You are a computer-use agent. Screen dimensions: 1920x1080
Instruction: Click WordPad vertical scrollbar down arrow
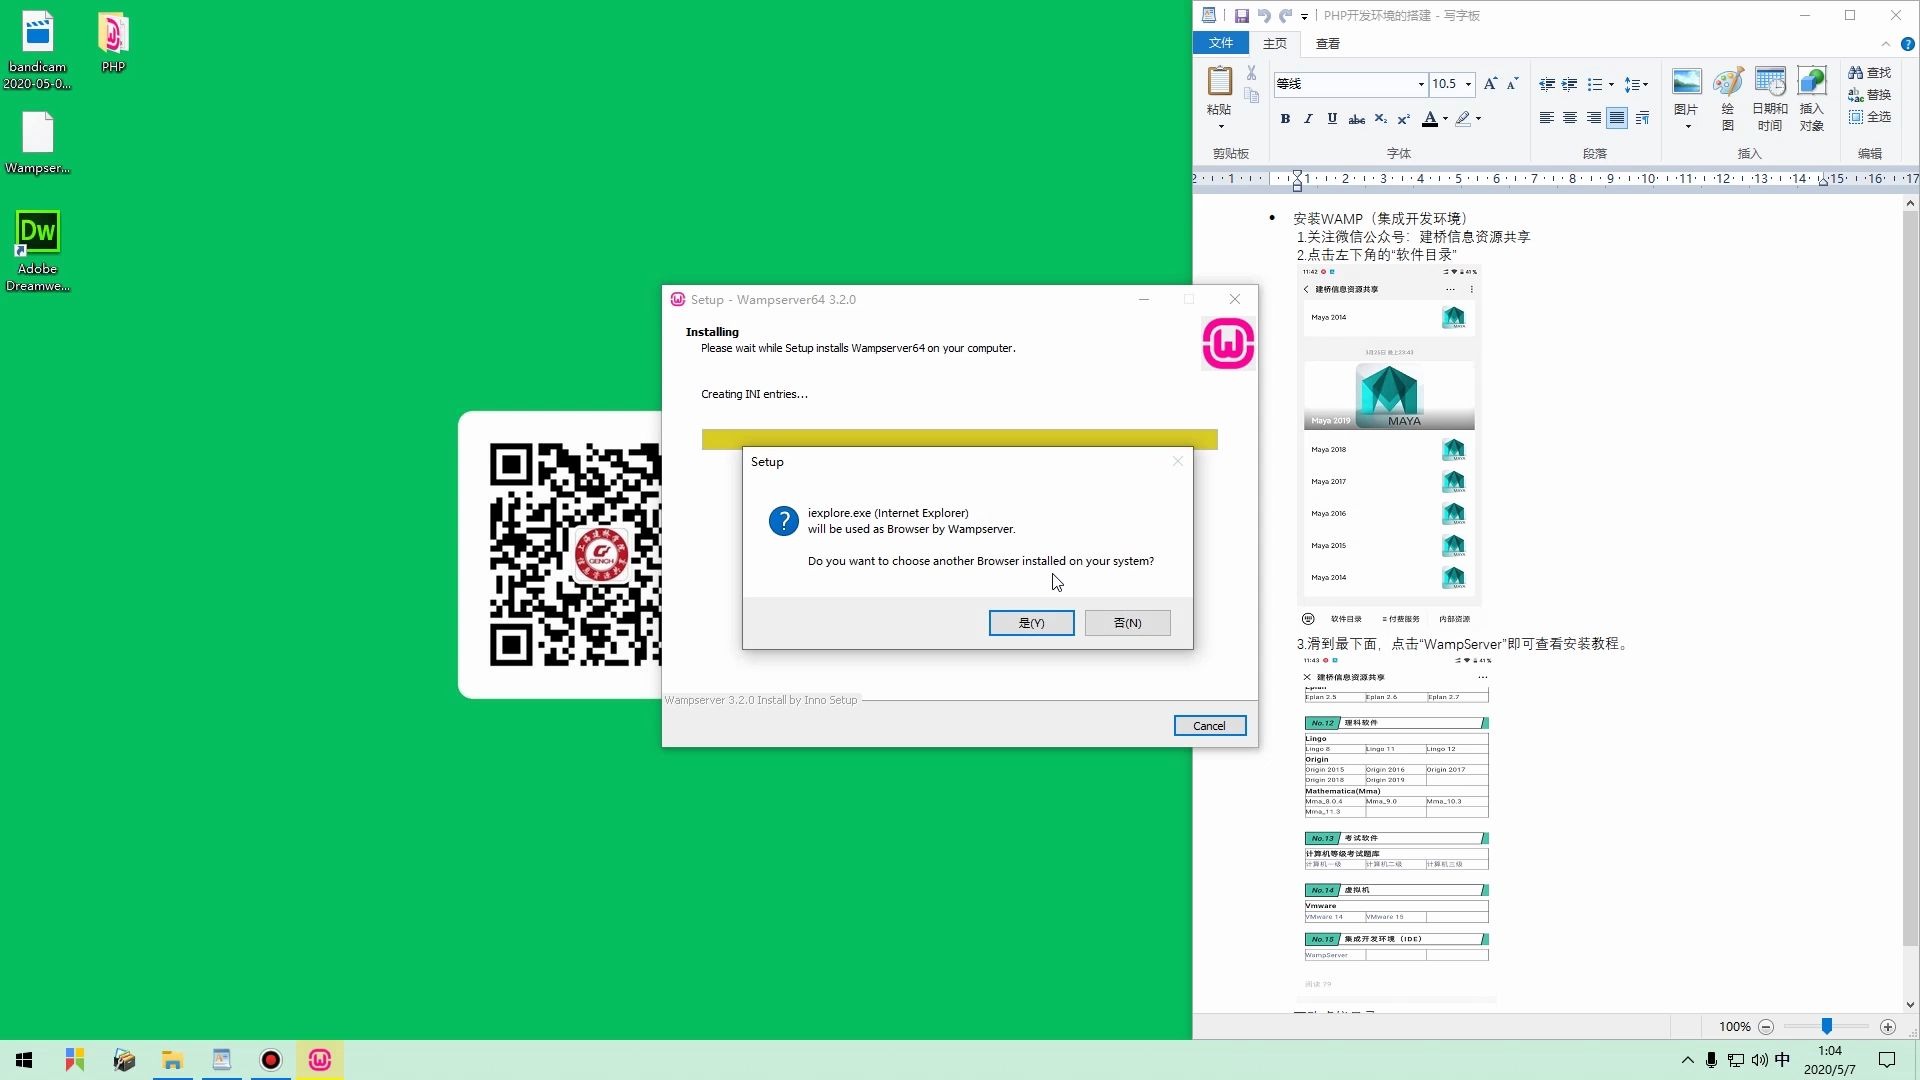point(1910,1005)
